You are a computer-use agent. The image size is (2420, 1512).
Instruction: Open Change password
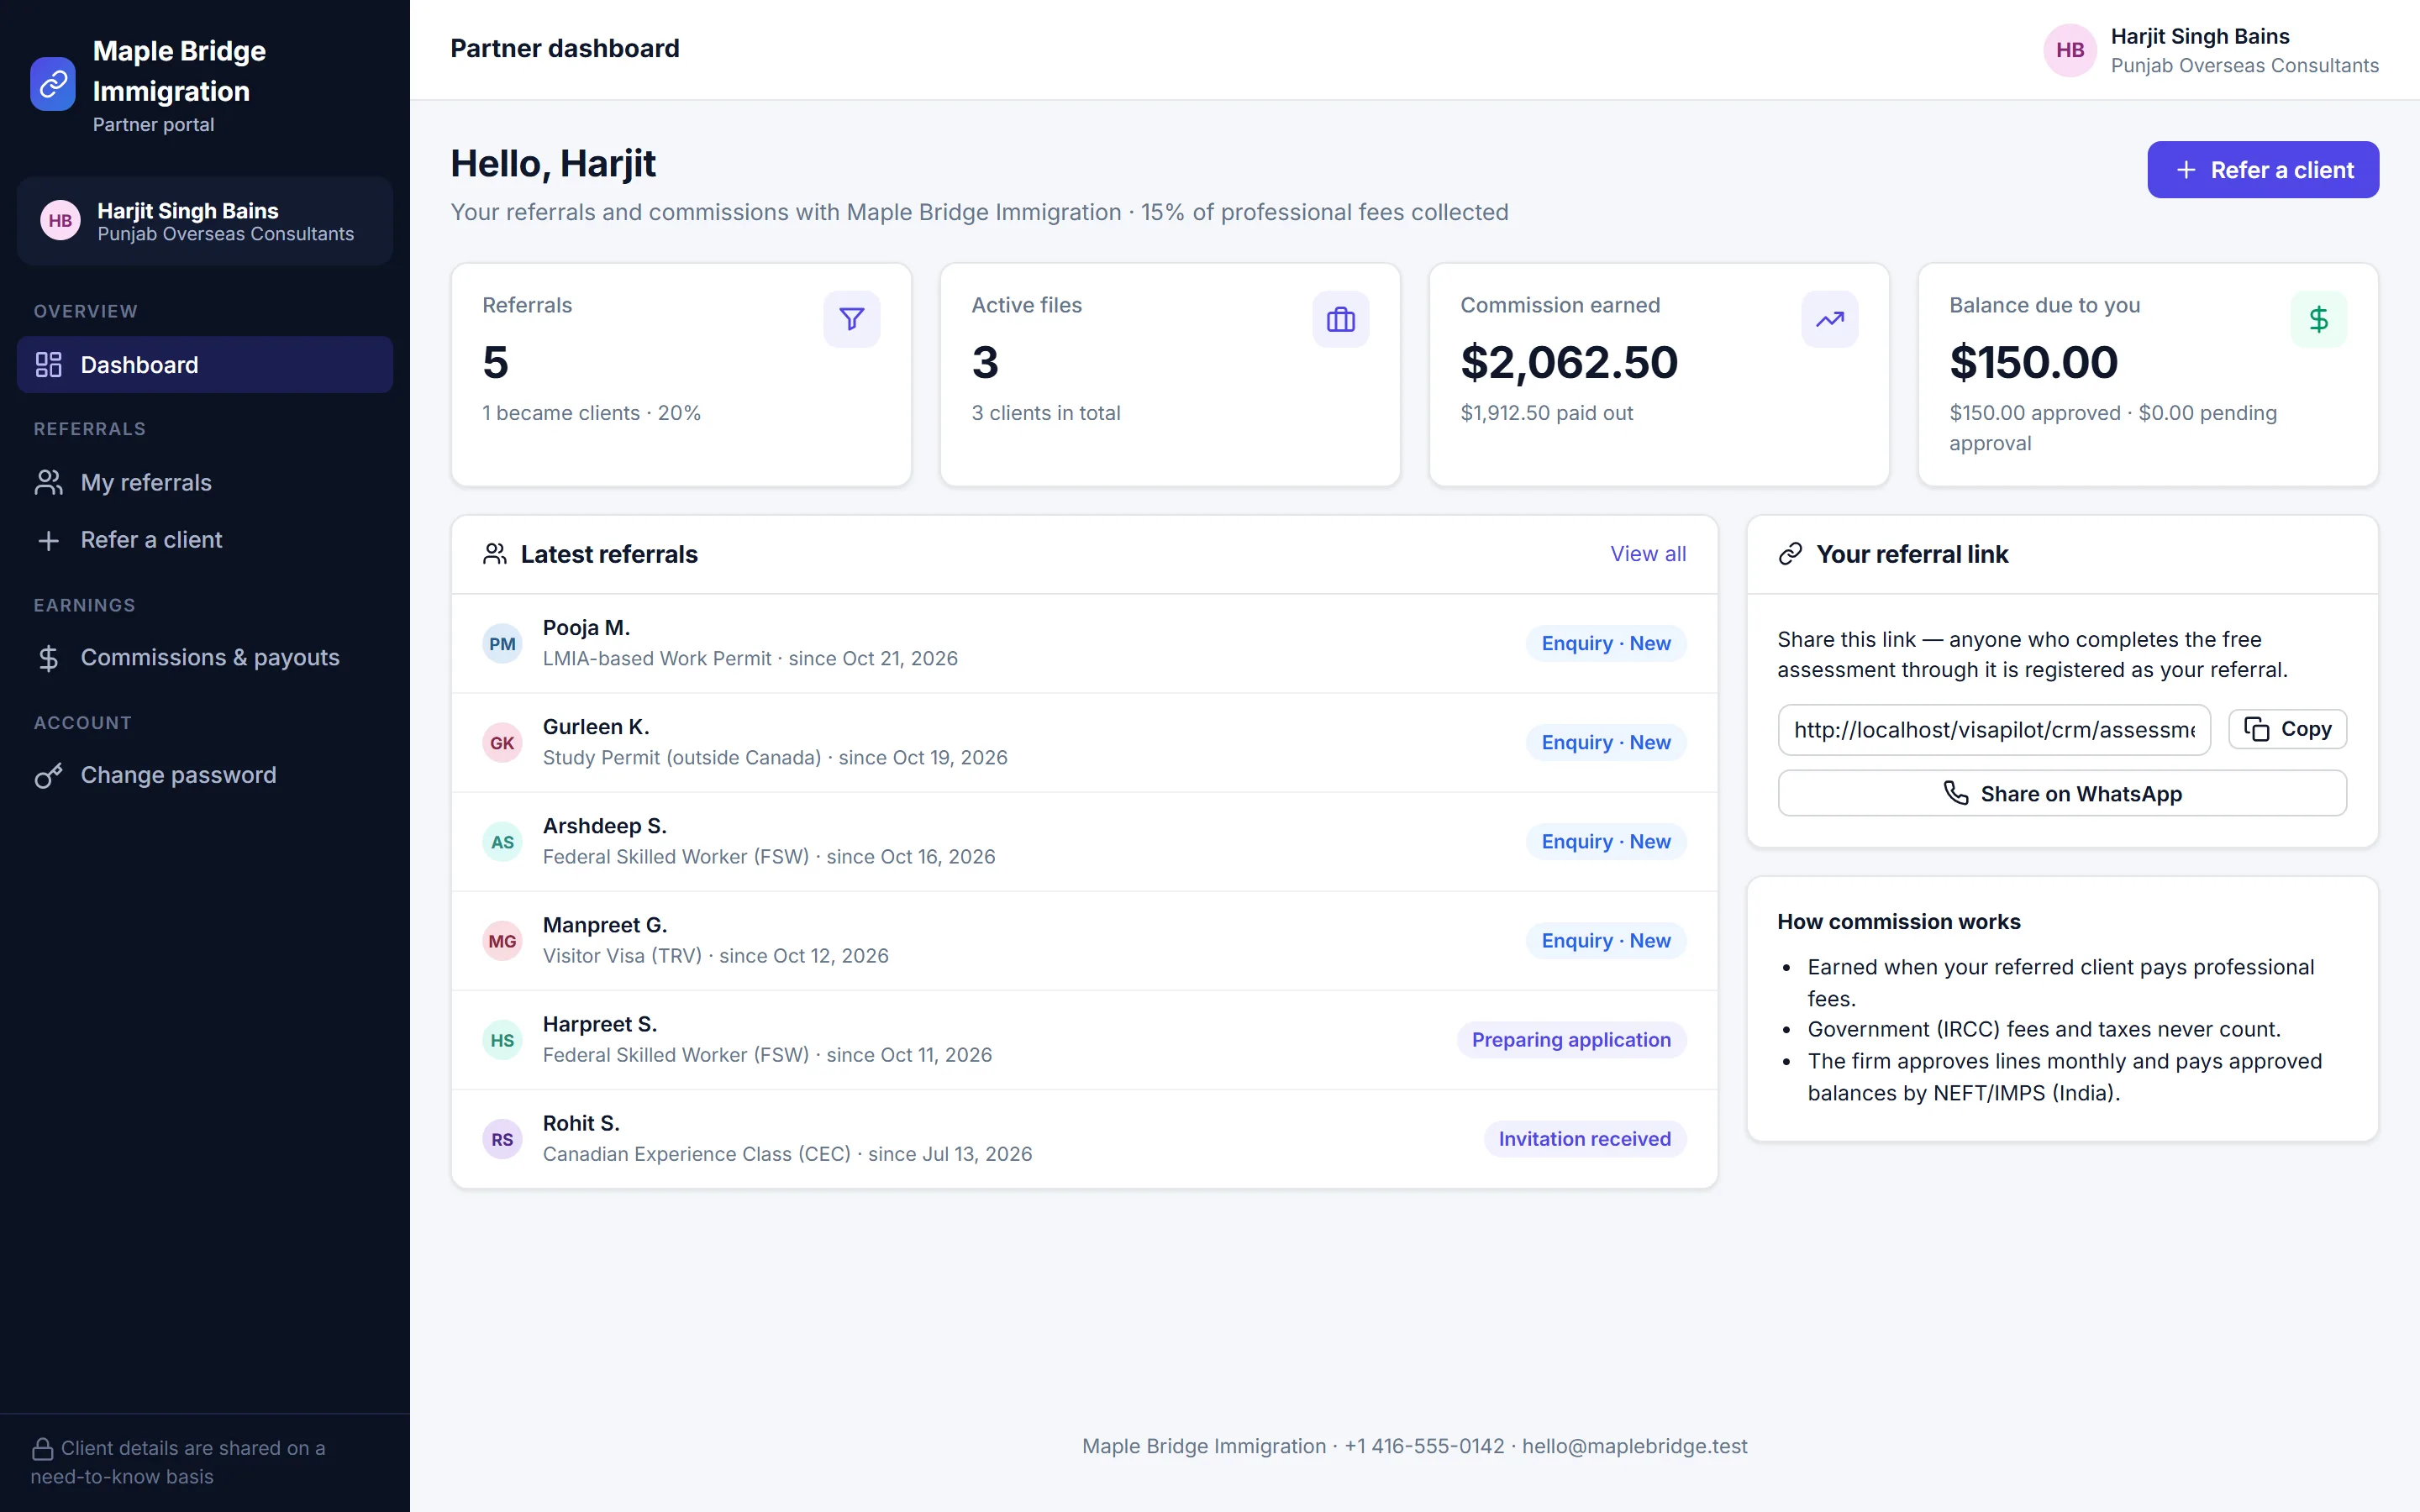coord(205,775)
